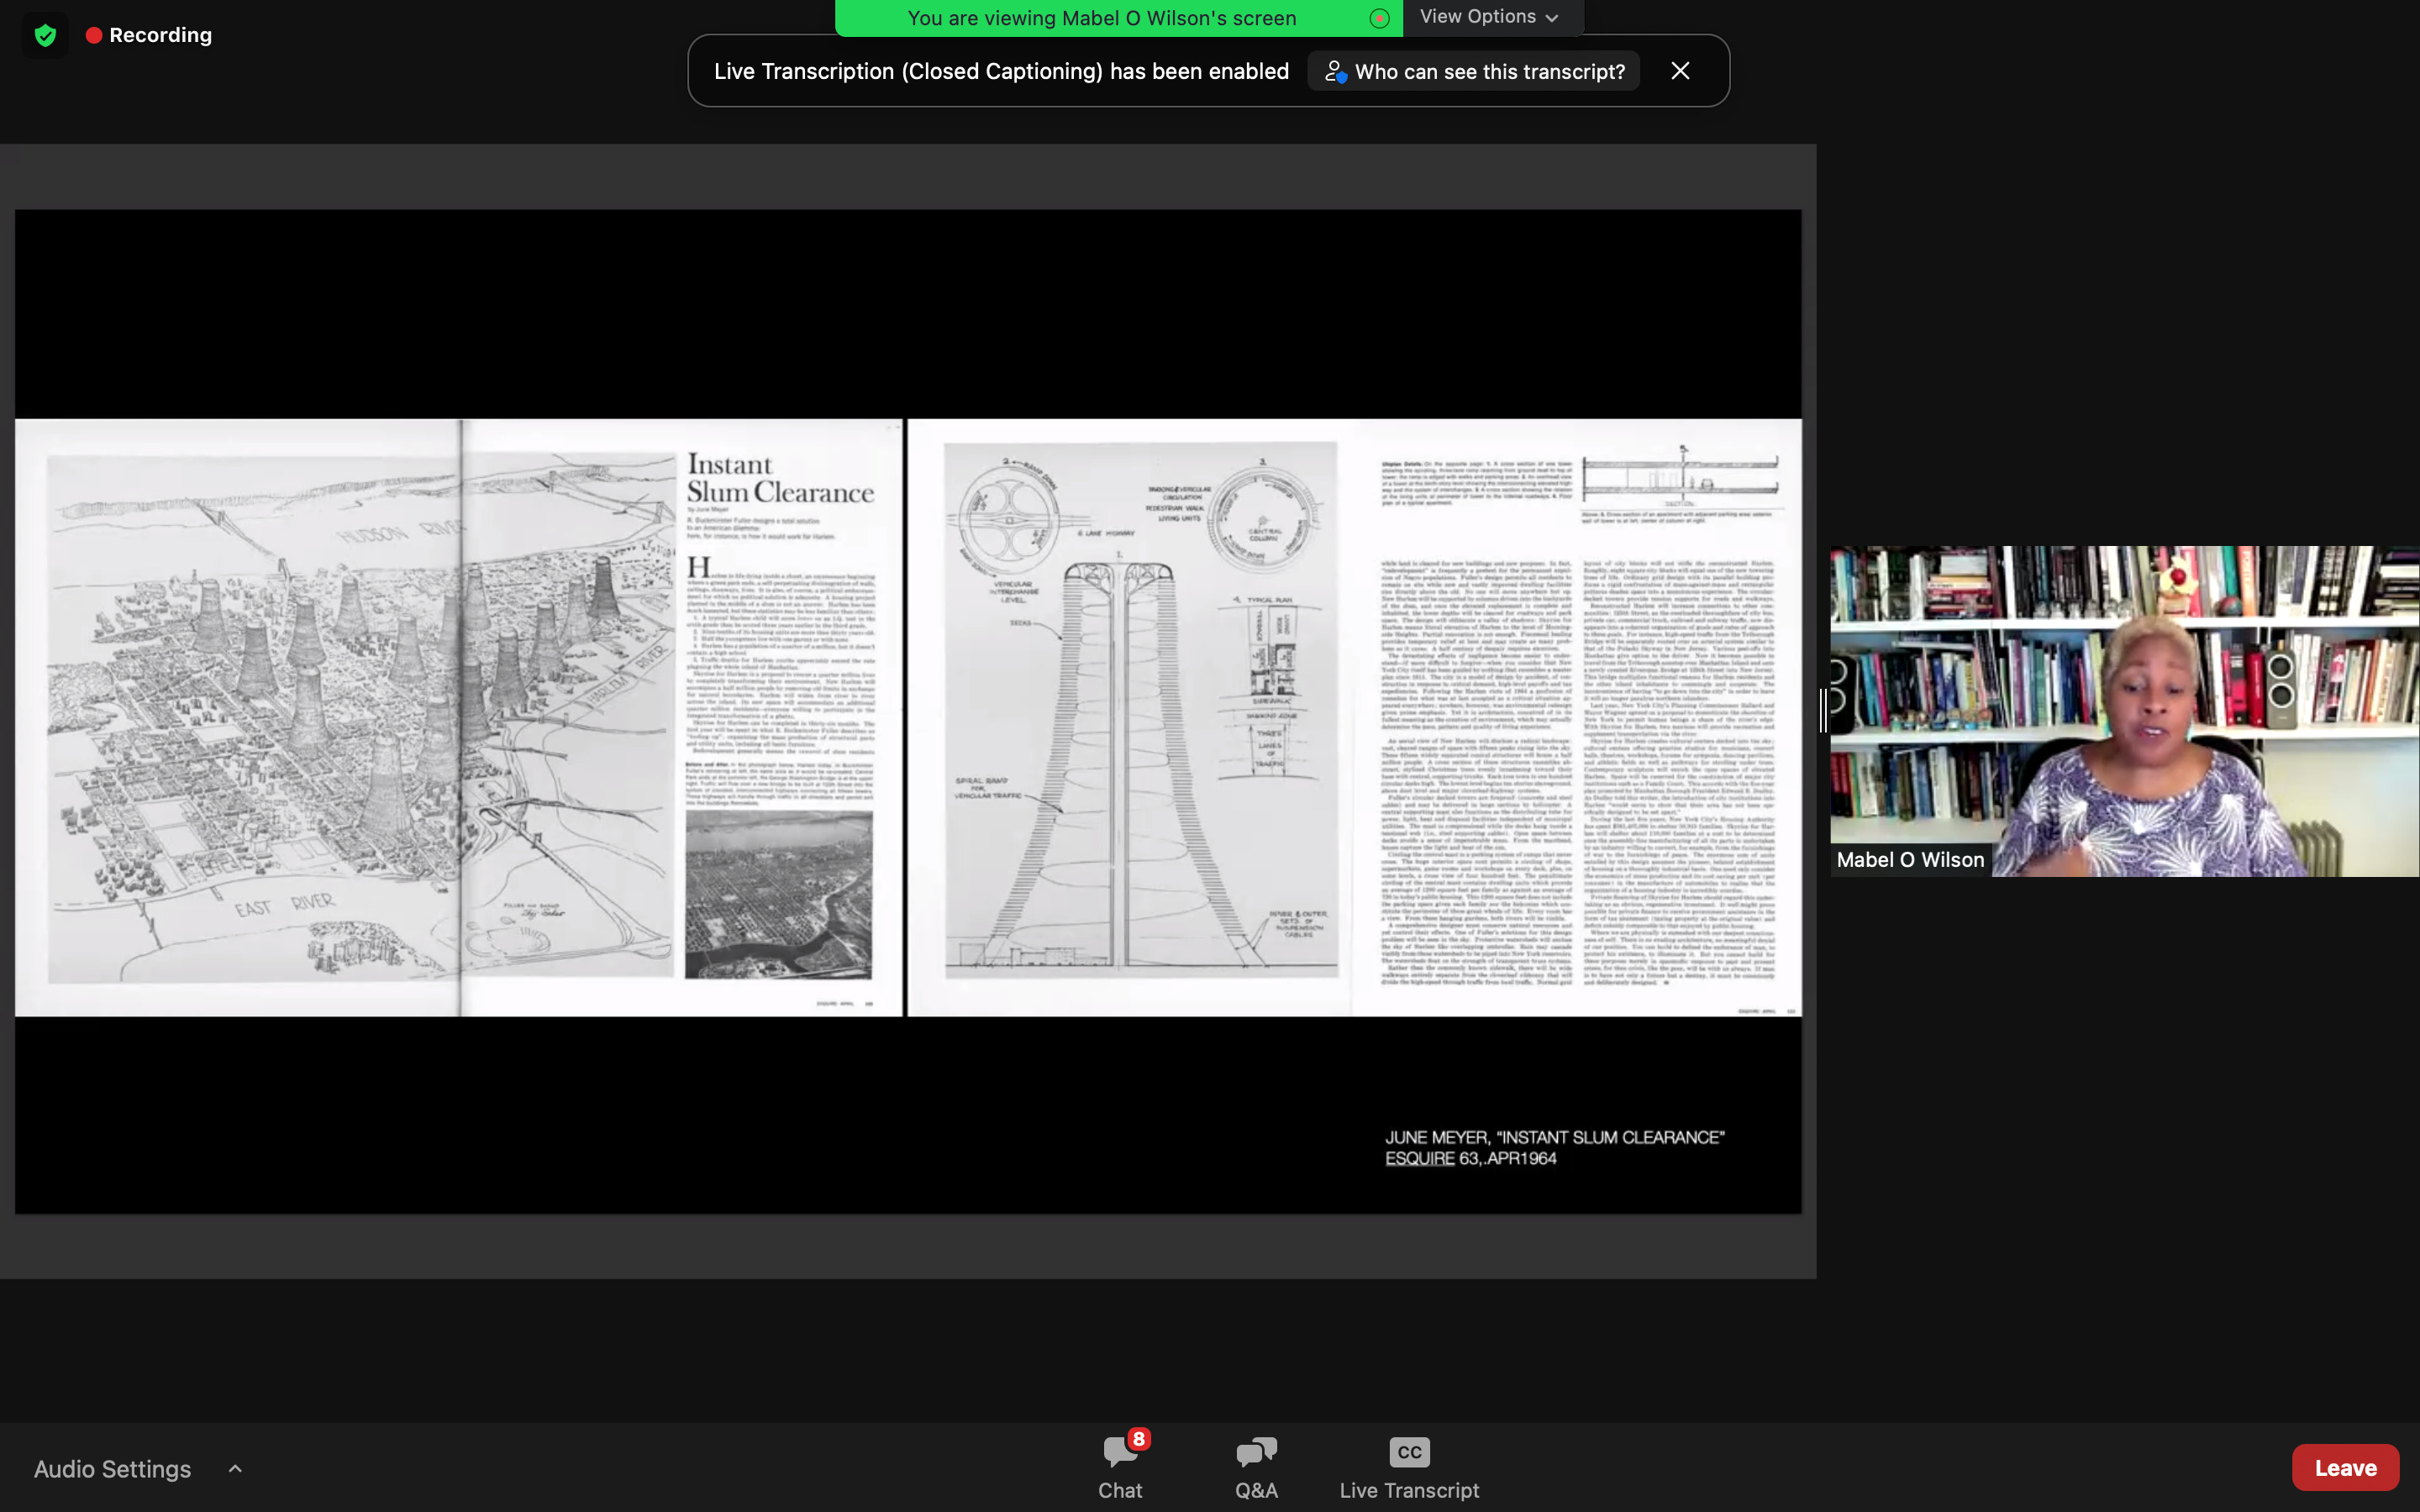Click the 'JUNE MEYER, INSTANT SLUM CLEARANCE' caption
Image resolution: width=2420 pixels, height=1512 pixels.
click(1554, 1137)
